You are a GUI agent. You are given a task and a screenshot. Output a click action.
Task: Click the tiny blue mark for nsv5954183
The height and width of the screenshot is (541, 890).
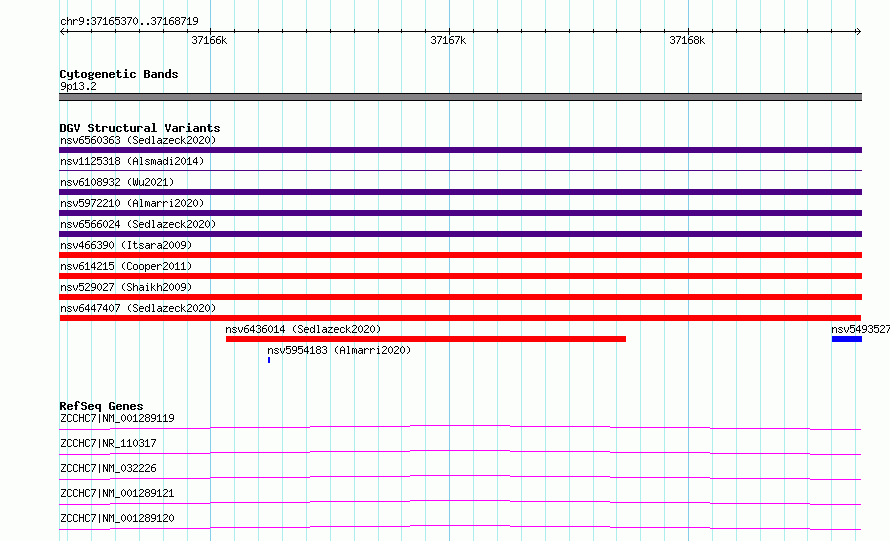pyautogui.click(x=269, y=360)
